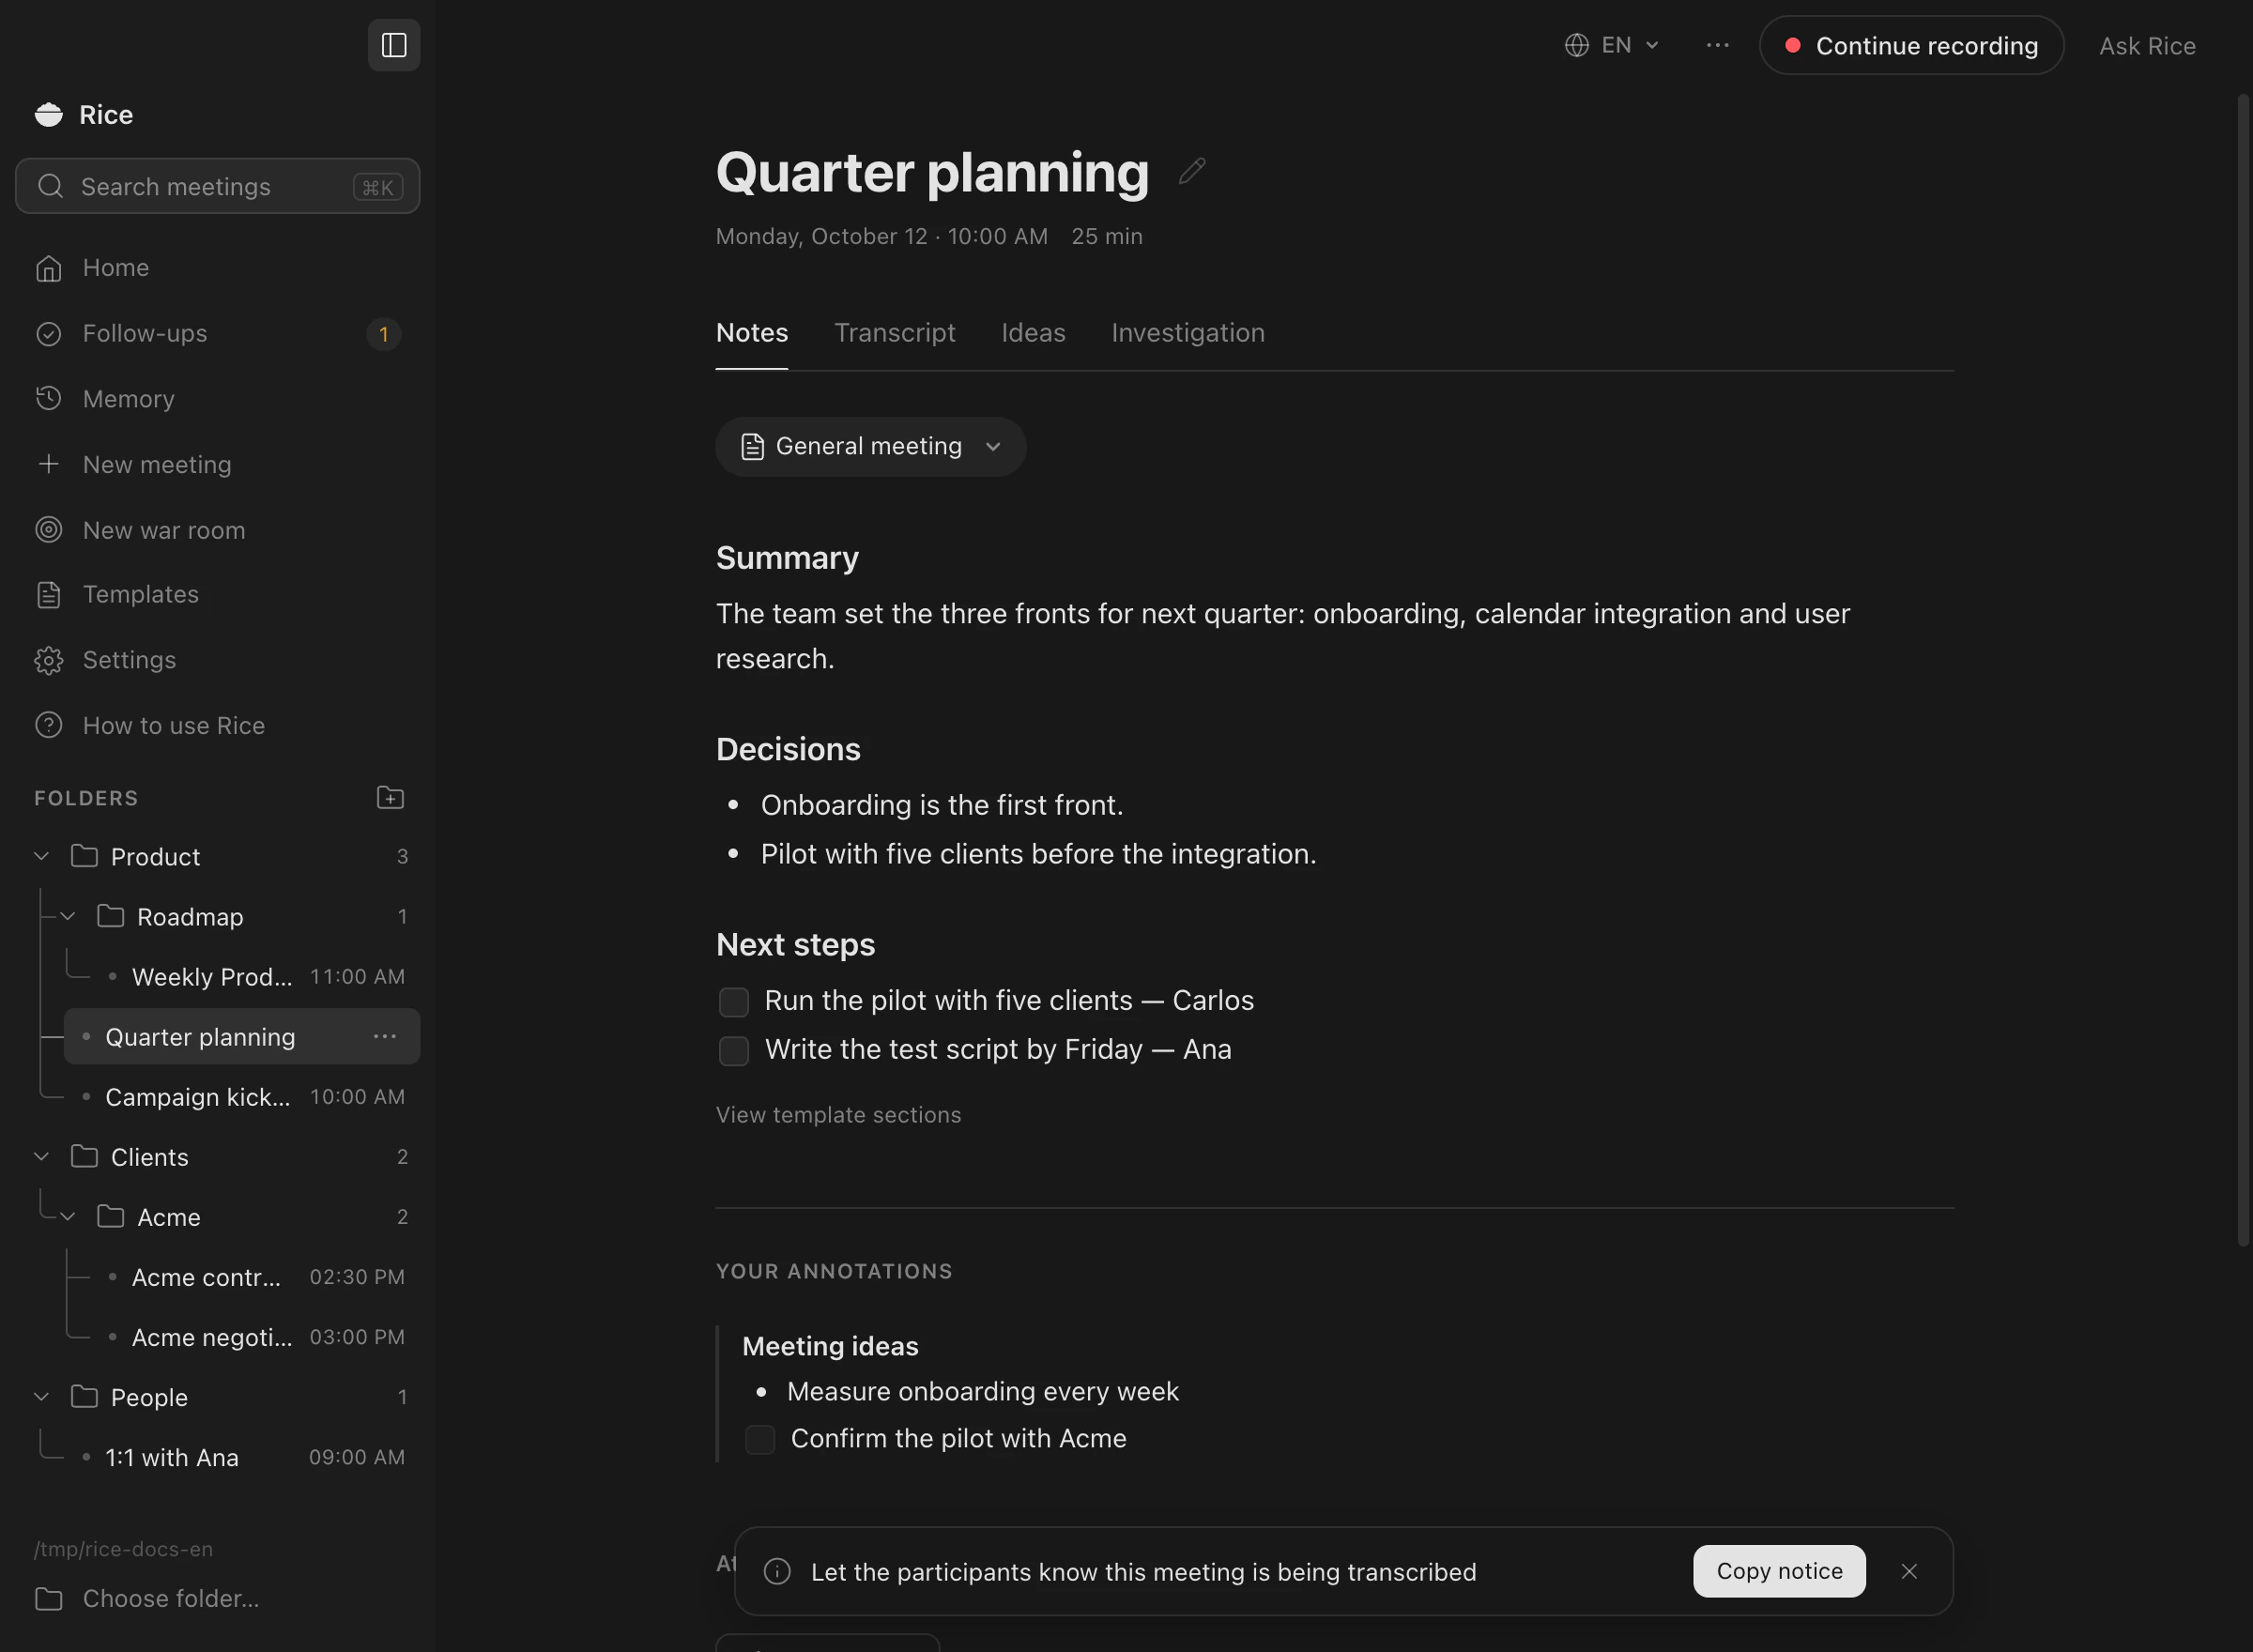The height and width of the screenshot is (1652, 2253).
Task: Collapse the Product folder chevron
Action: point(42,856)
